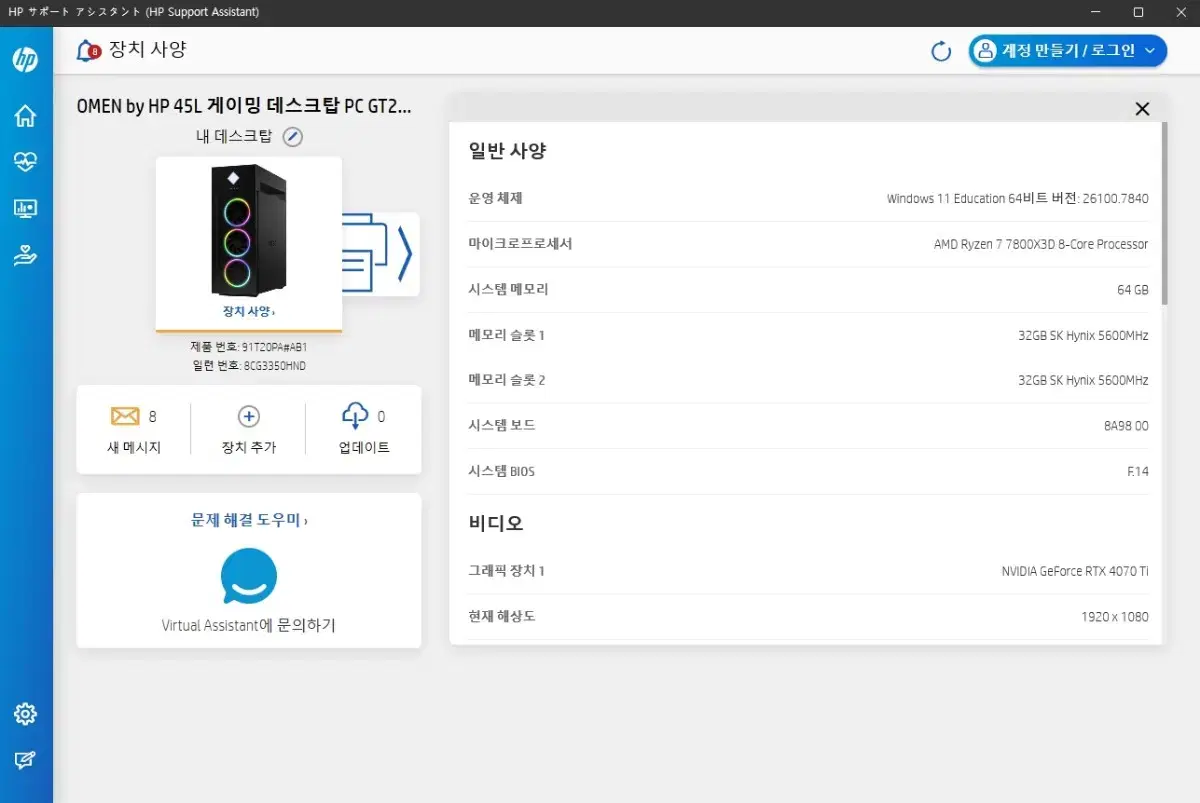Screen dimensions: 1200x803
Task: Open the HP logo in sidebar
Action: 25,59
